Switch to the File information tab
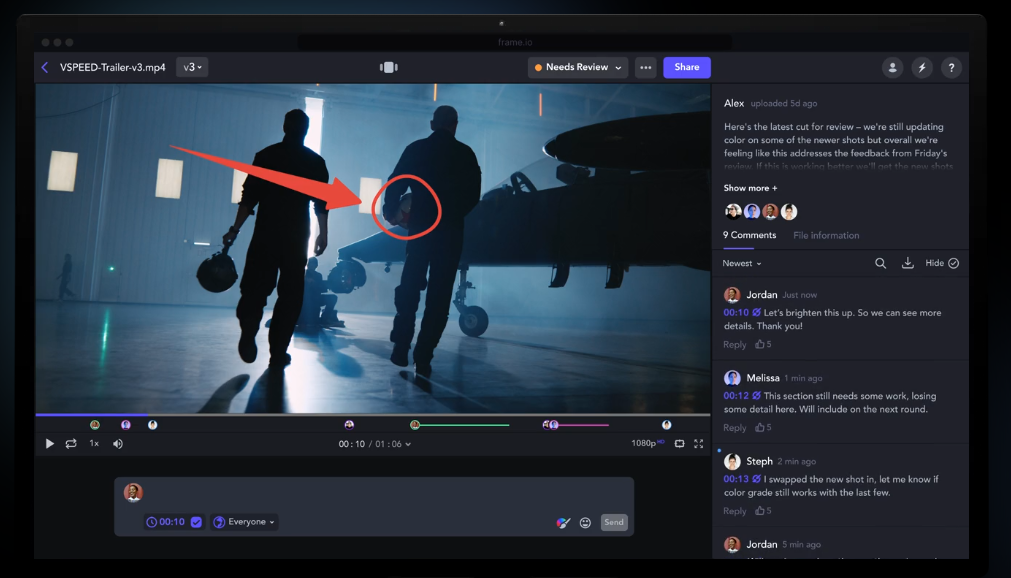This screenshot has width=1011, height=578. (826, 235)
